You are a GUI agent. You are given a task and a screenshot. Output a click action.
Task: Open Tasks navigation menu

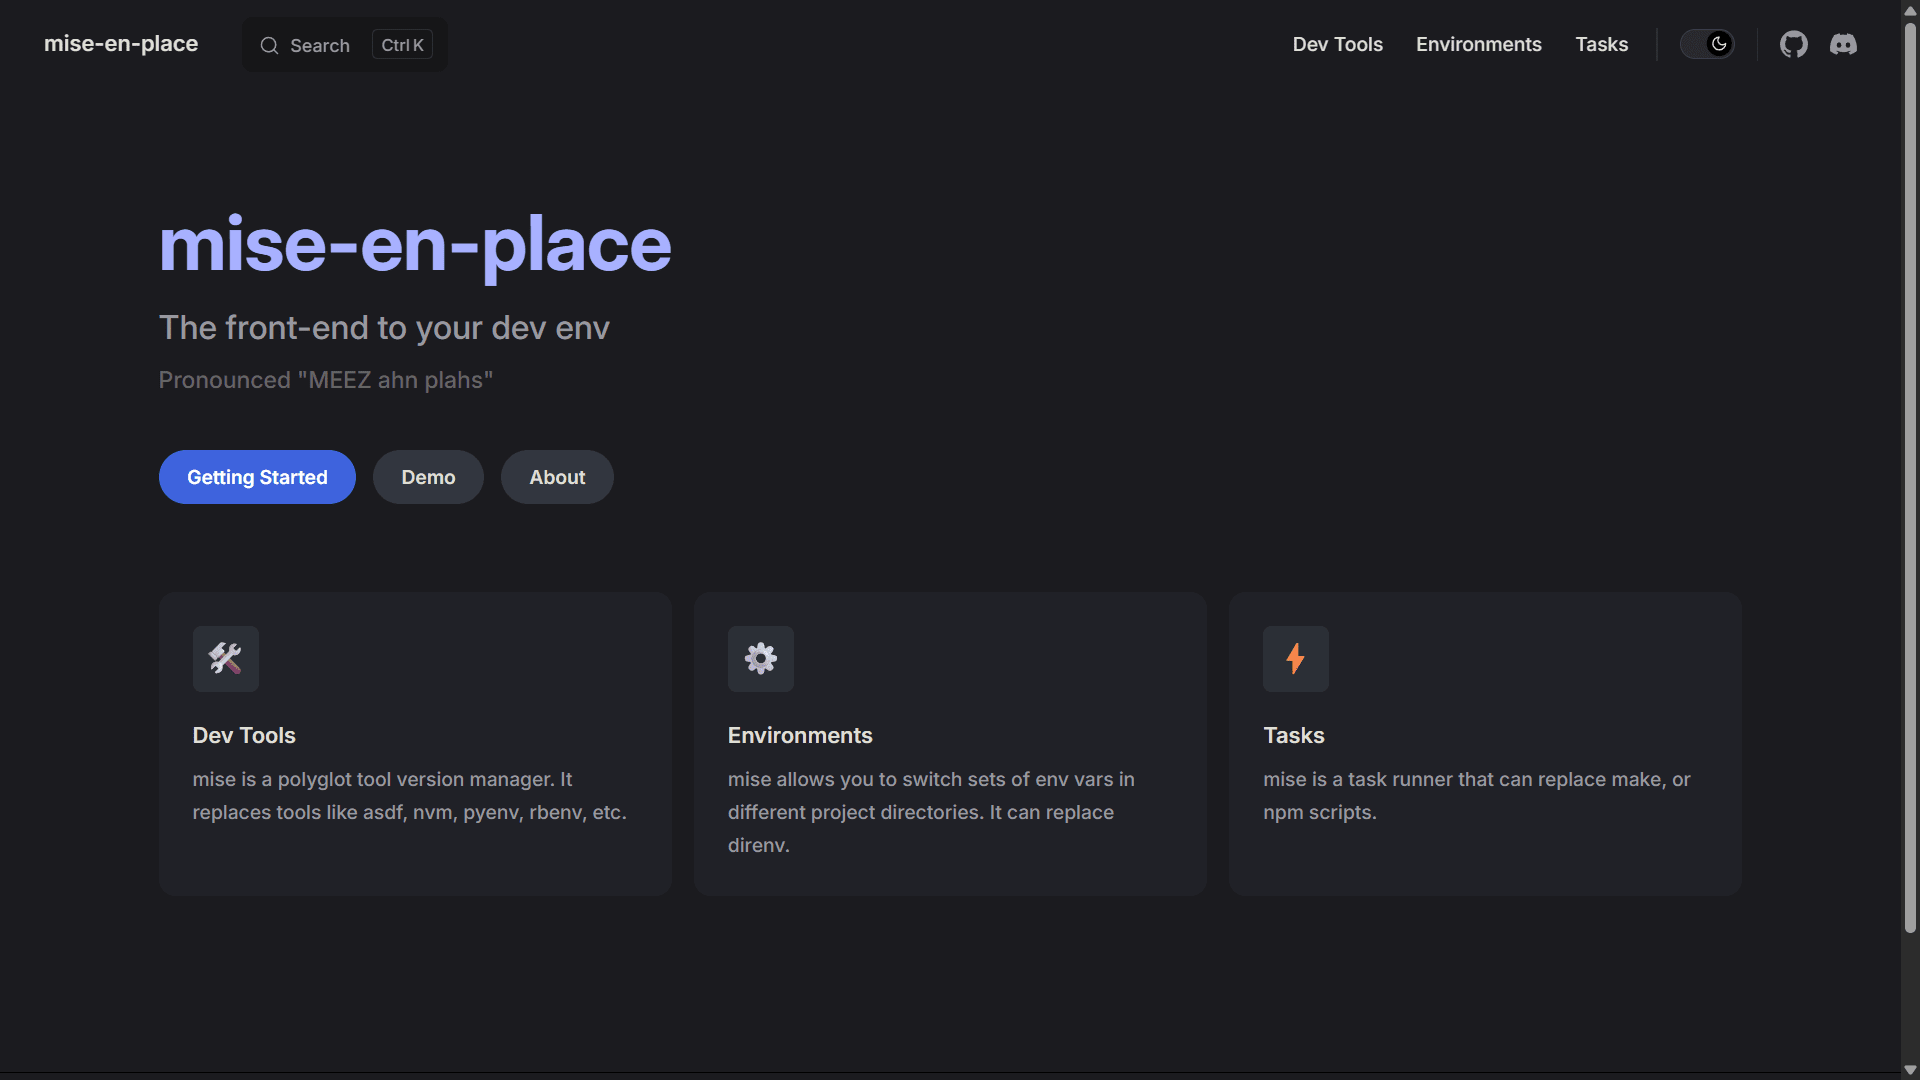click(x=1601, y=44)
